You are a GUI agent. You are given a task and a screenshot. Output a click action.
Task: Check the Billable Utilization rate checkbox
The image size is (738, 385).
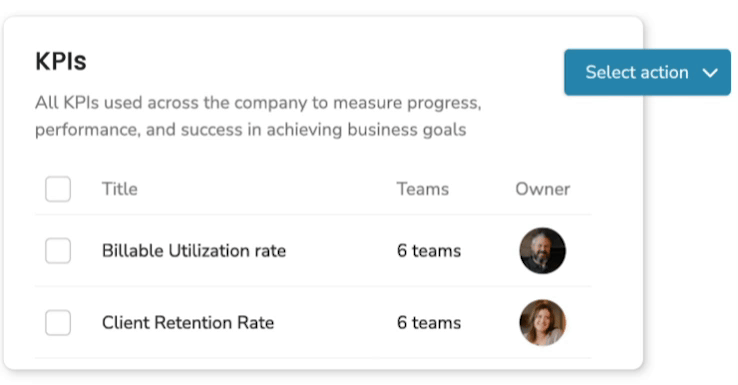click(58, 250)
